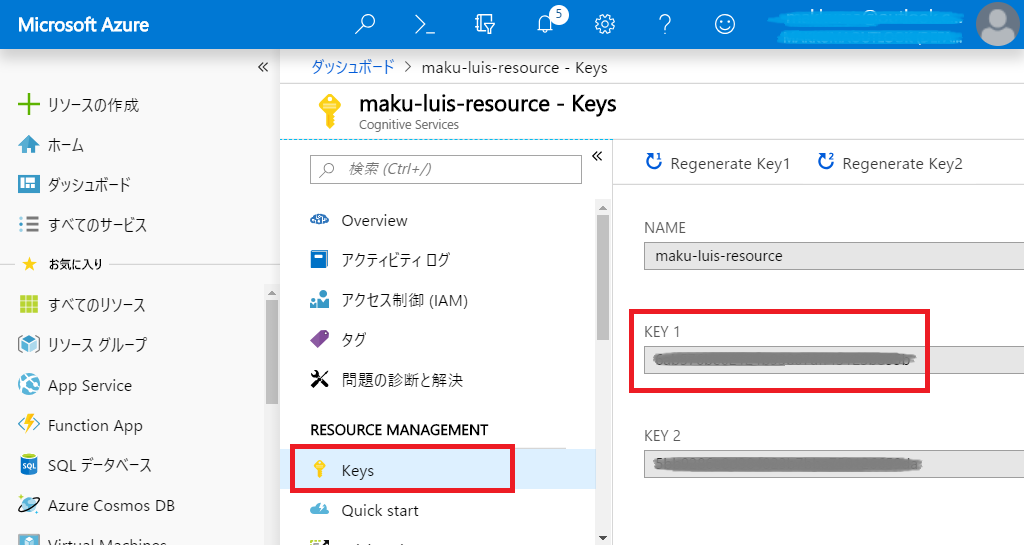
Task: Open the settings gear in header
Action: [605, 24]
